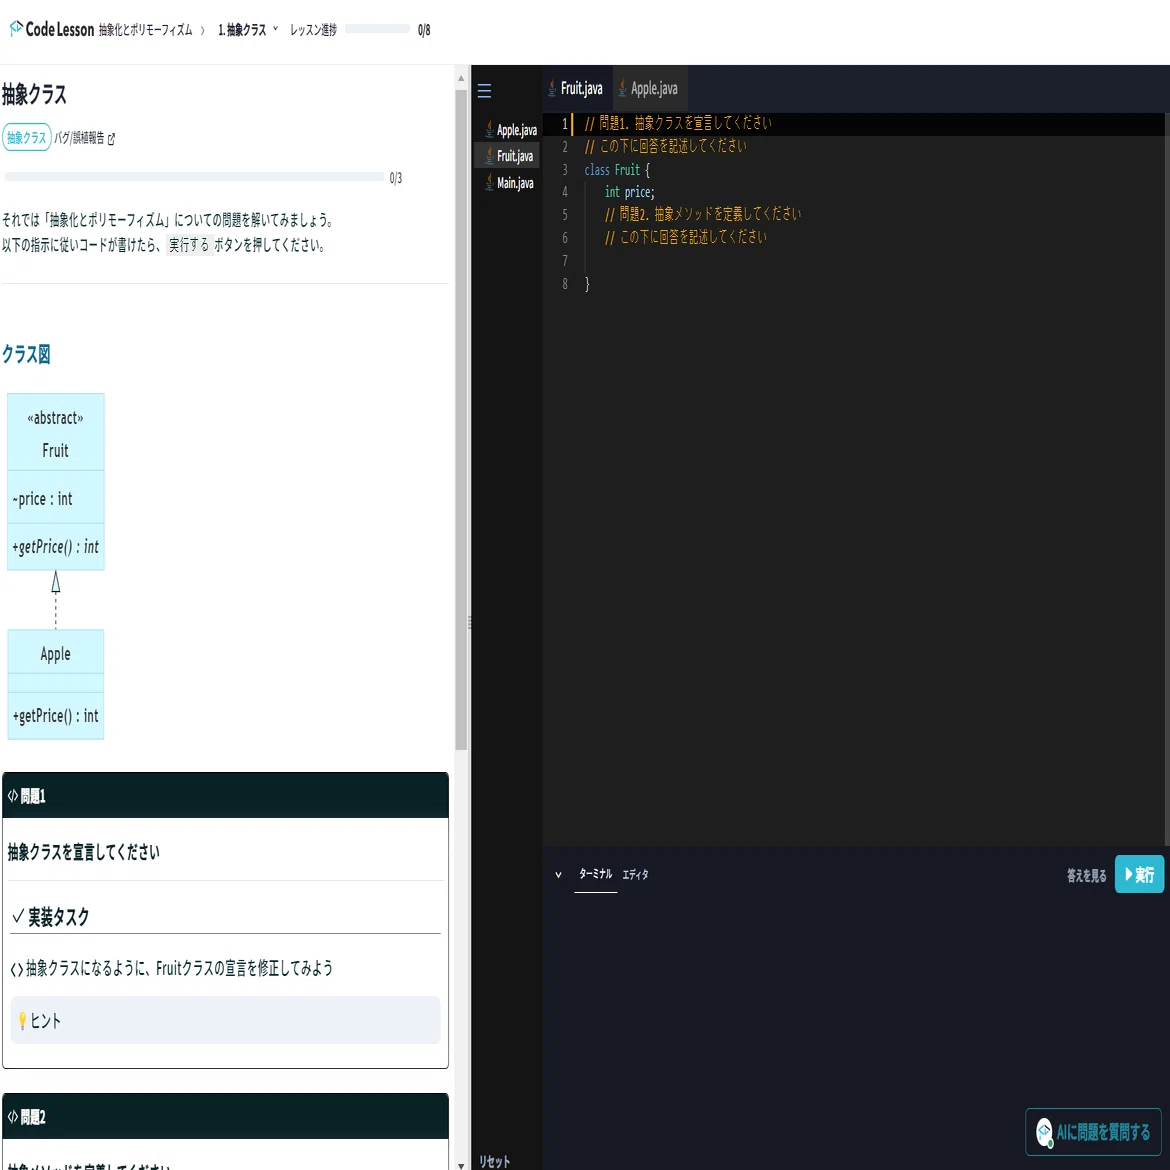
Task: Click the 答えを見る button
Action: pos(1086,875)
